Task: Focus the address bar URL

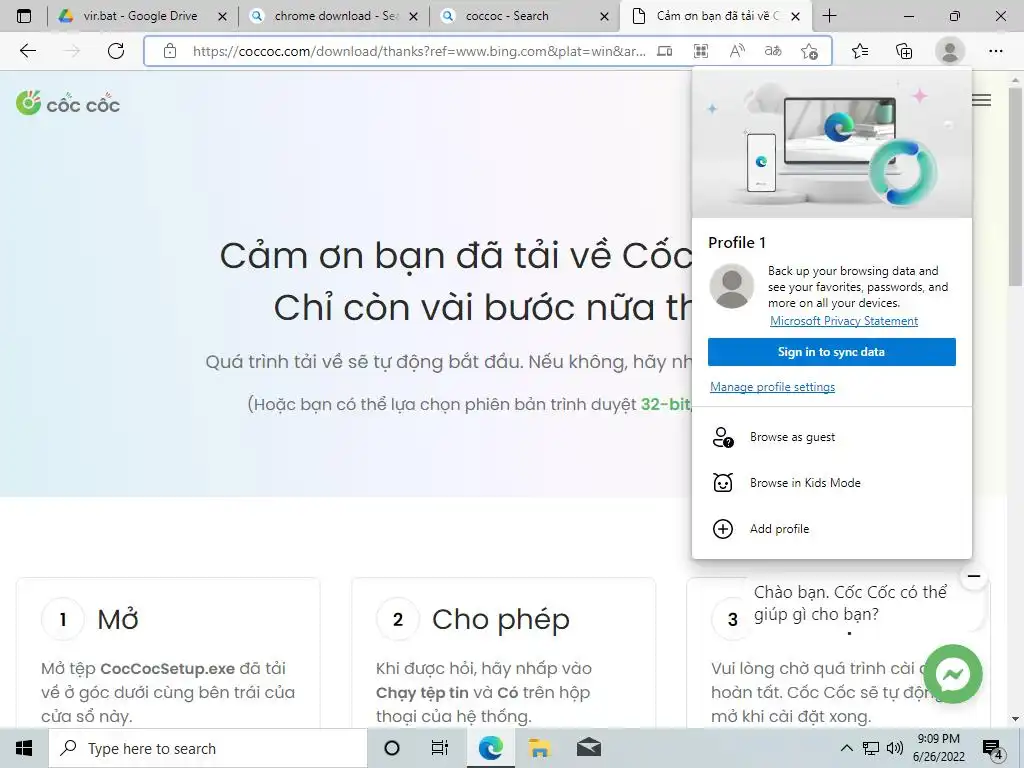Action: (x=419, y=51)
